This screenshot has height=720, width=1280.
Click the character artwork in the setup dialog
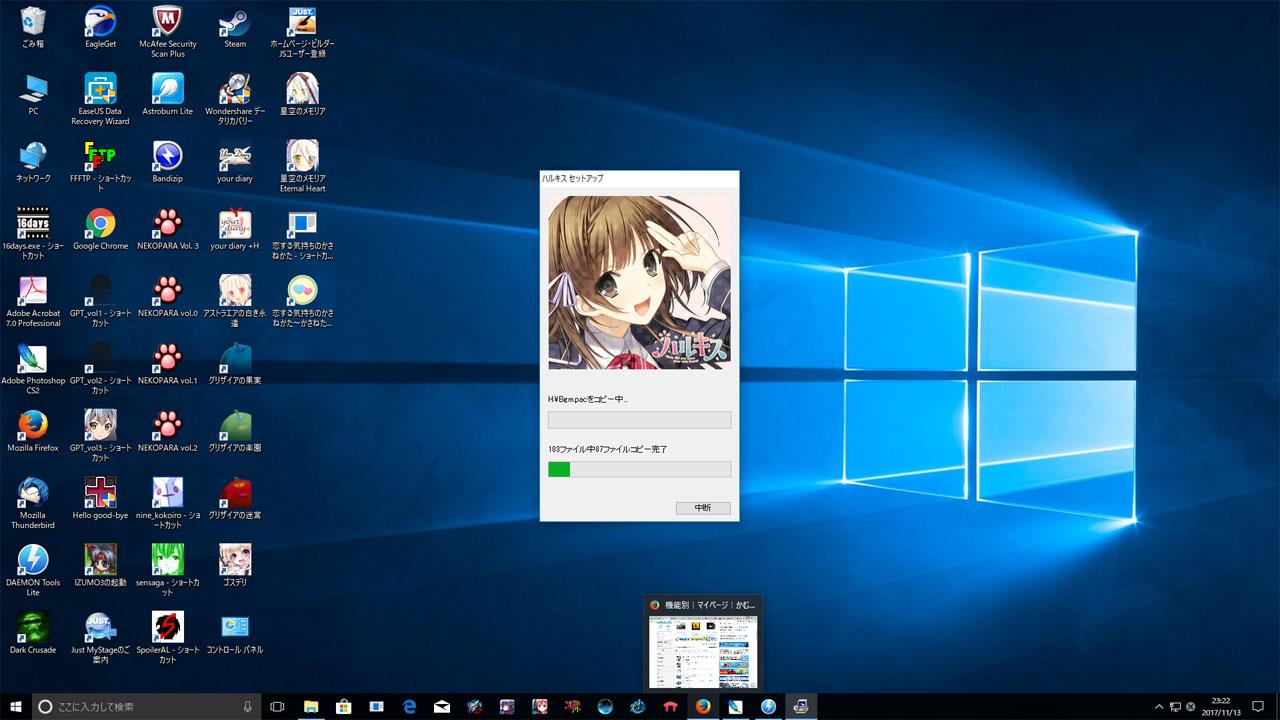[639, 282]
